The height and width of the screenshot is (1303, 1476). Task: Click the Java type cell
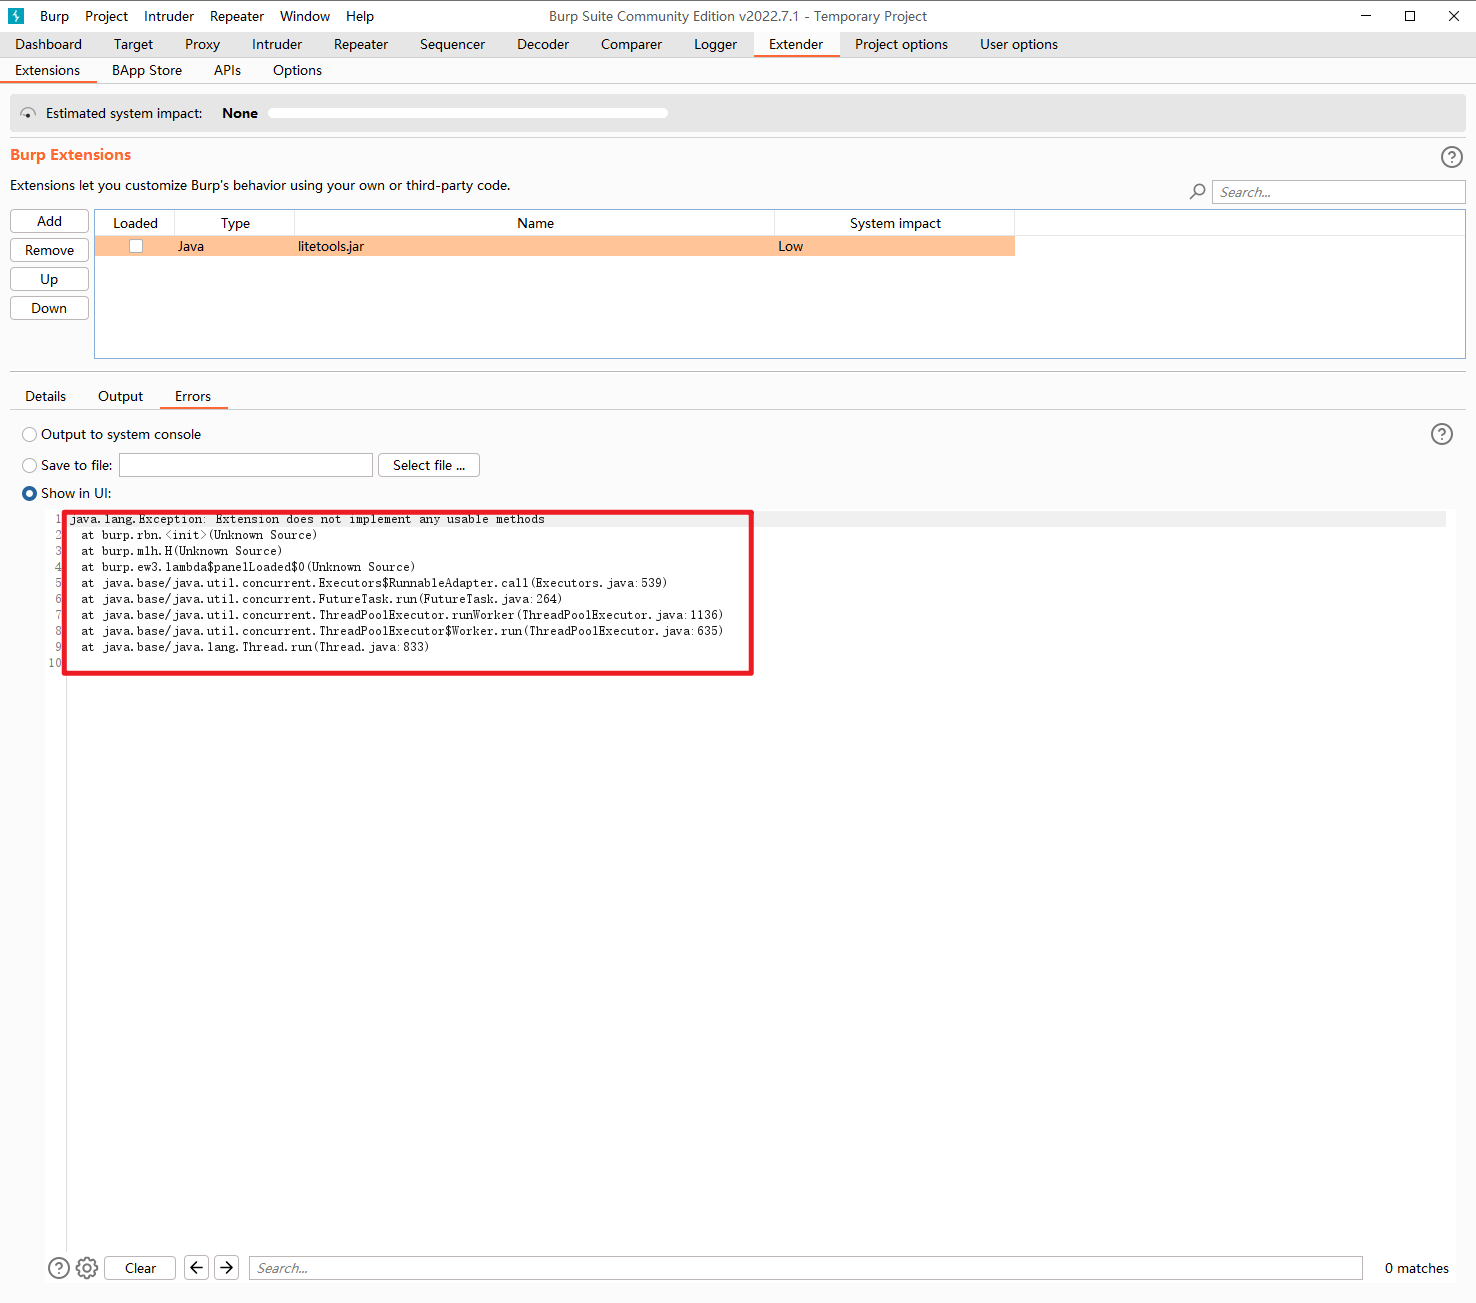[x=235, y=246]
